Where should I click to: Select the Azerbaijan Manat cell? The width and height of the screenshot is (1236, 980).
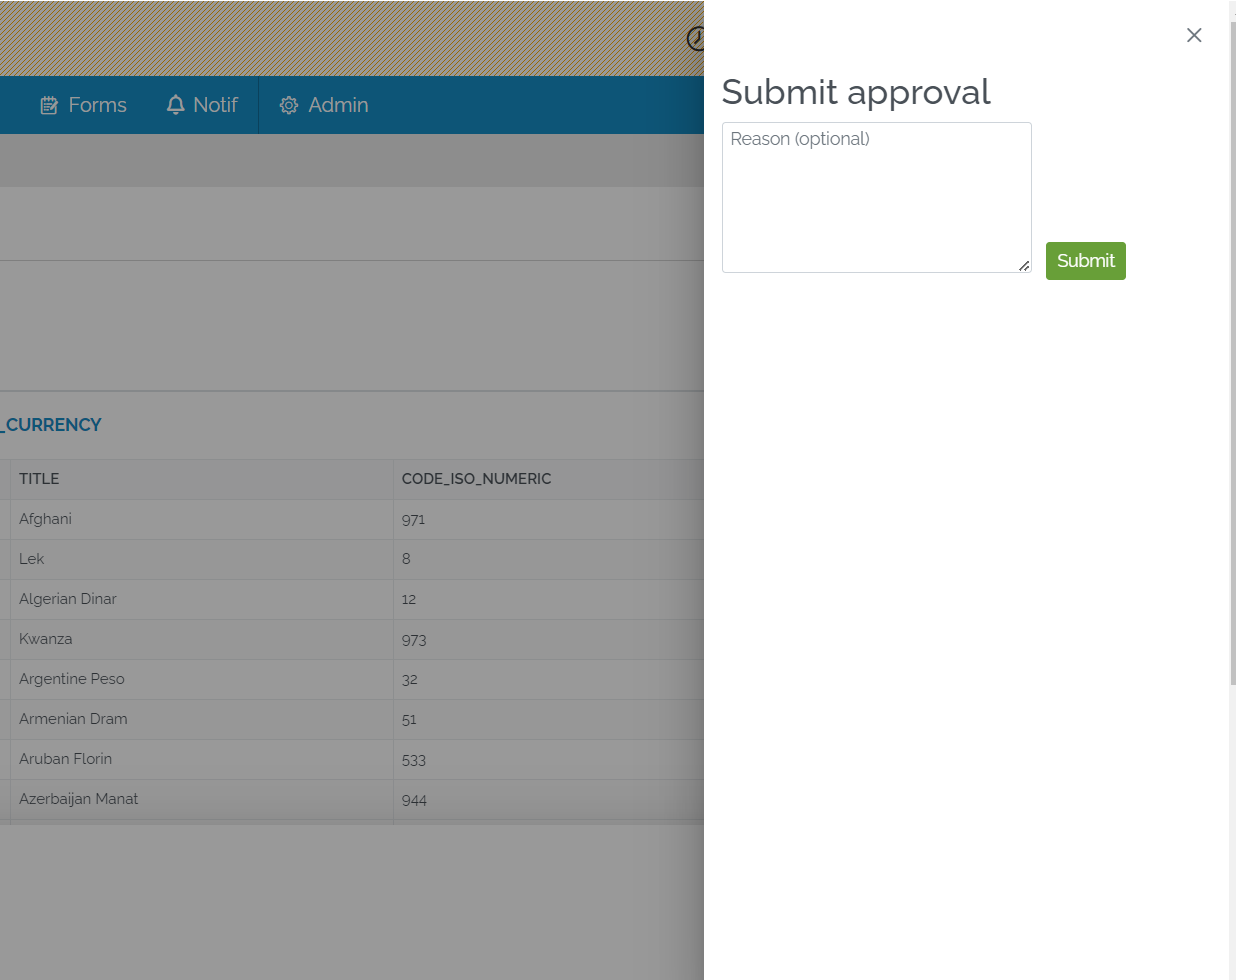pyautogui.click(x=202, y=799)
